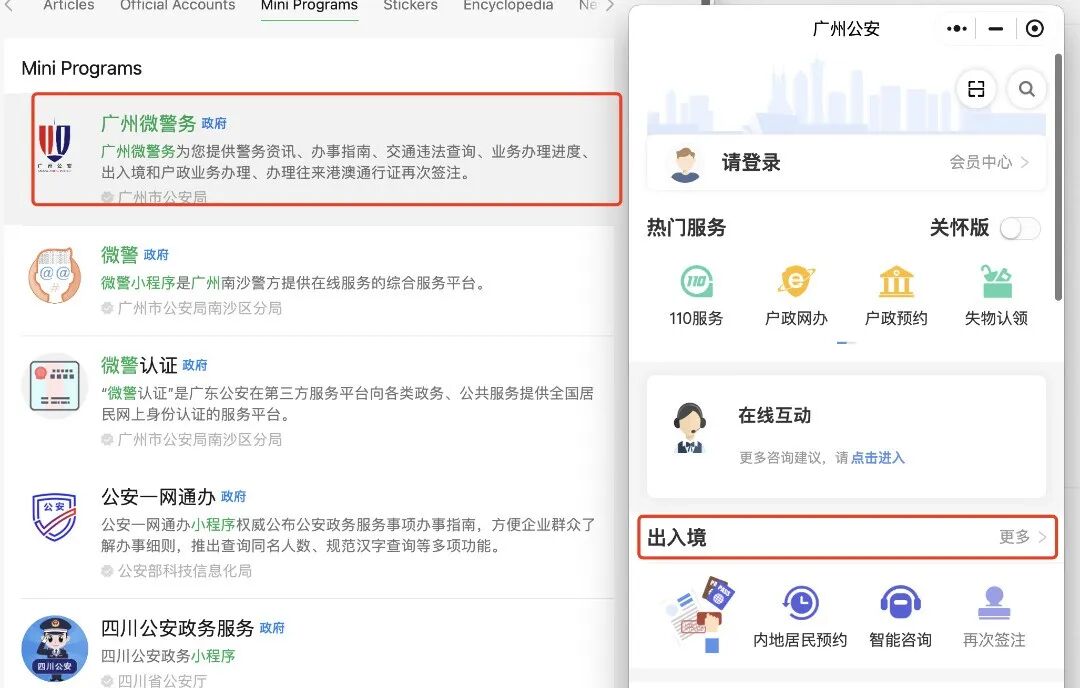
Task: Open the 微警认证 result title
Action: coord(139,365)
